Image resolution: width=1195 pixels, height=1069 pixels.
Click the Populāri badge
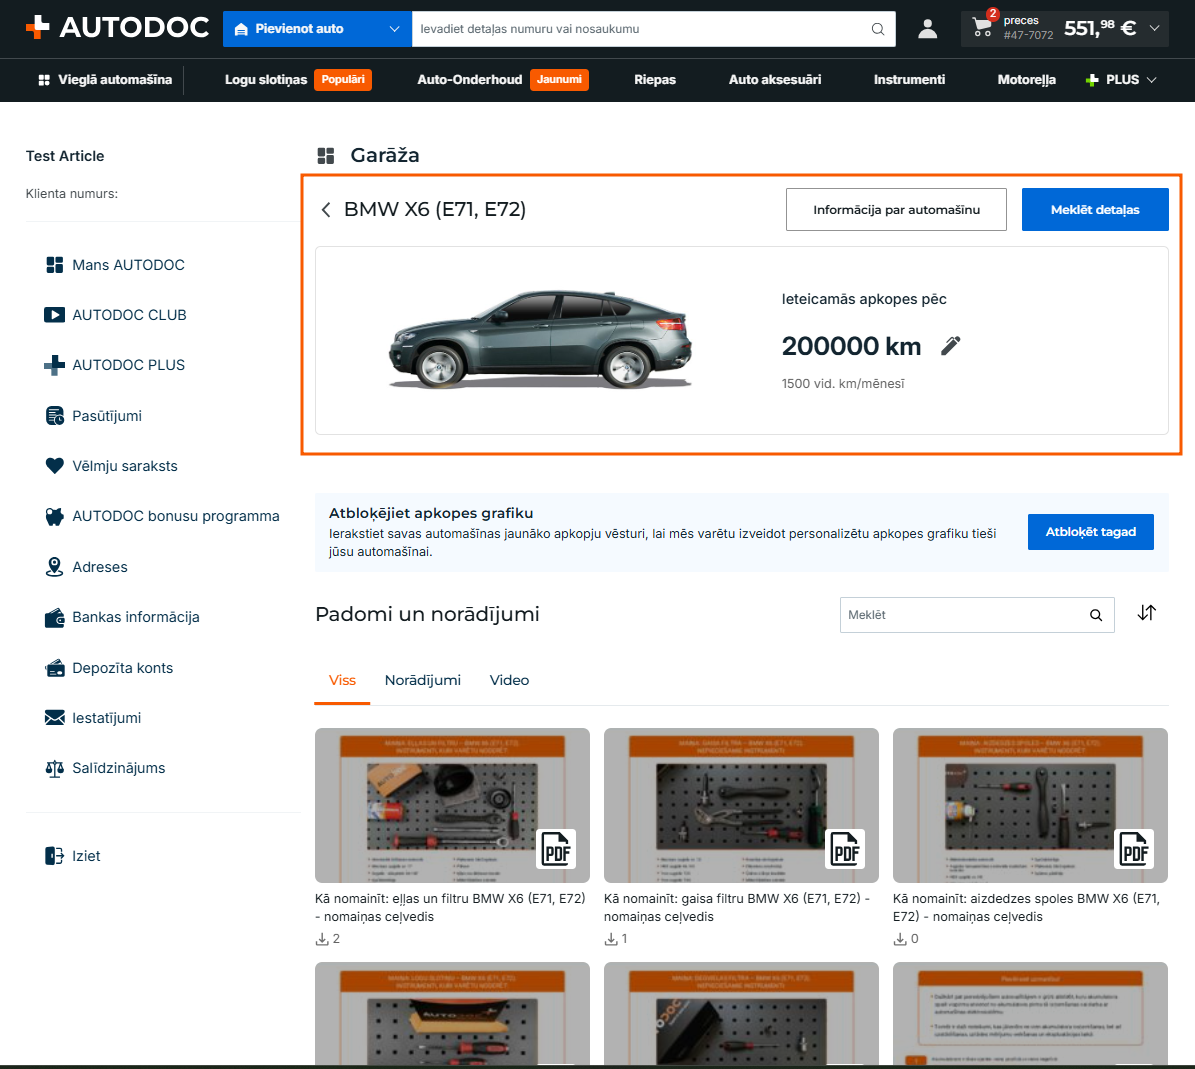coord(343,79)
